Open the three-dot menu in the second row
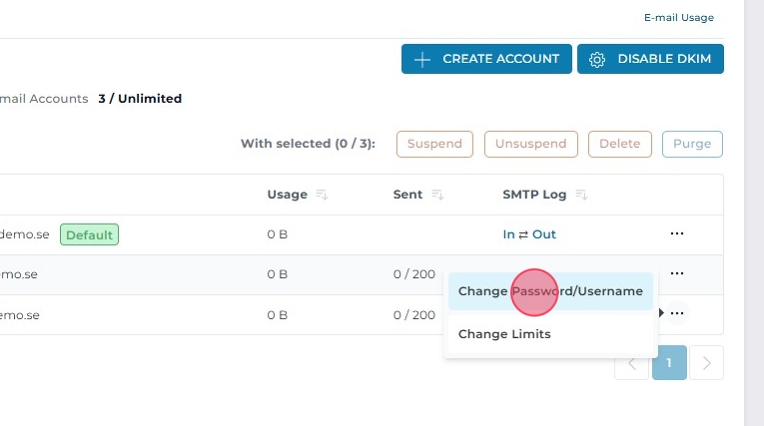The height and width of the screenshot is (426, 764). coord(677,273)
